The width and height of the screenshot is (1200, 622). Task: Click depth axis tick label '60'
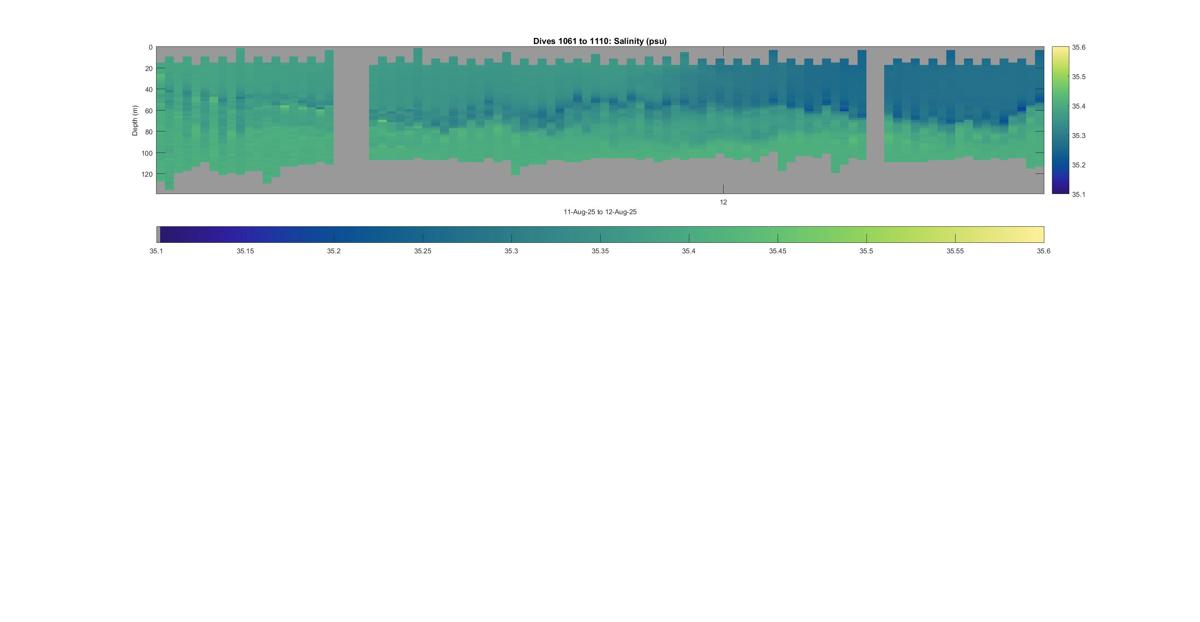149,111
